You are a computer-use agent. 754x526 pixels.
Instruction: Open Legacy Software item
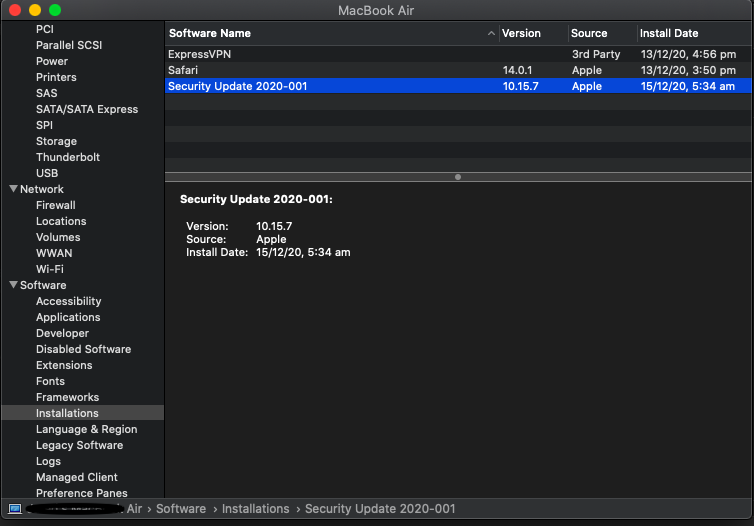pos(79,445)
